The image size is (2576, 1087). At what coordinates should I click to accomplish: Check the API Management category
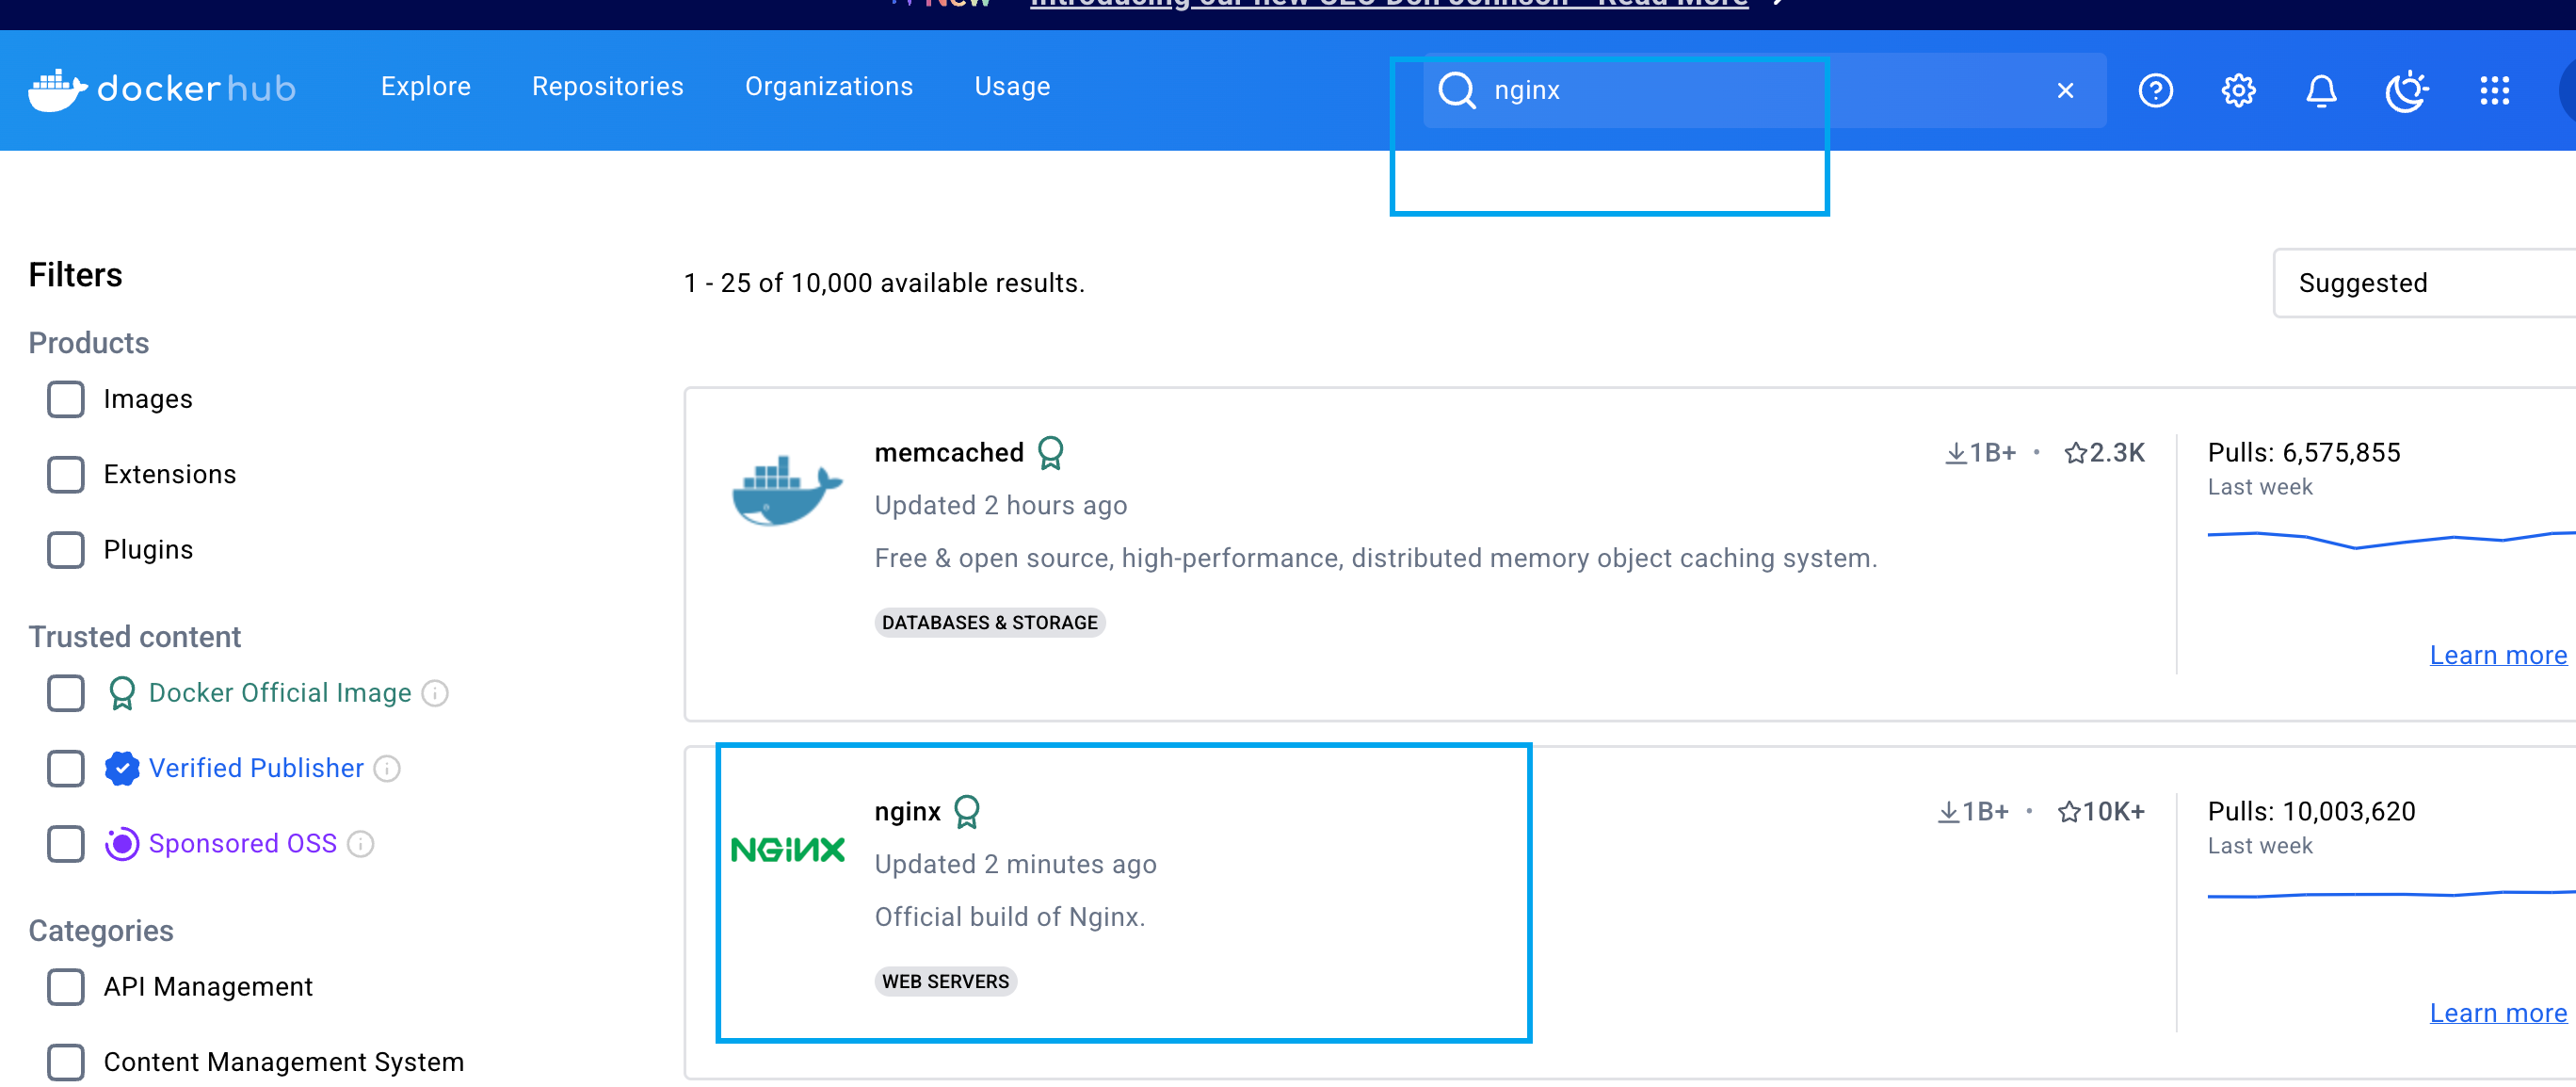(x=66, y=987)
